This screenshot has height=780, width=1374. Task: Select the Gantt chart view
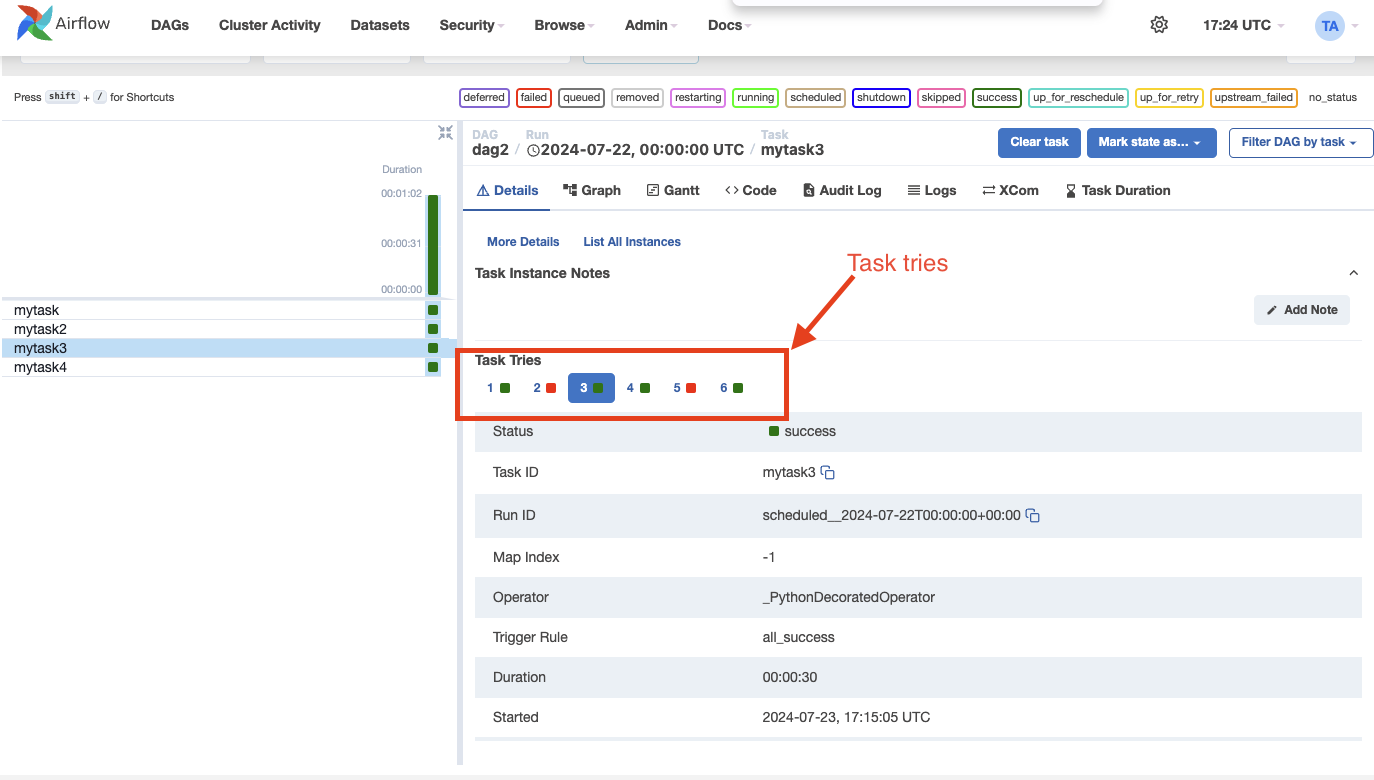[672, 190]
